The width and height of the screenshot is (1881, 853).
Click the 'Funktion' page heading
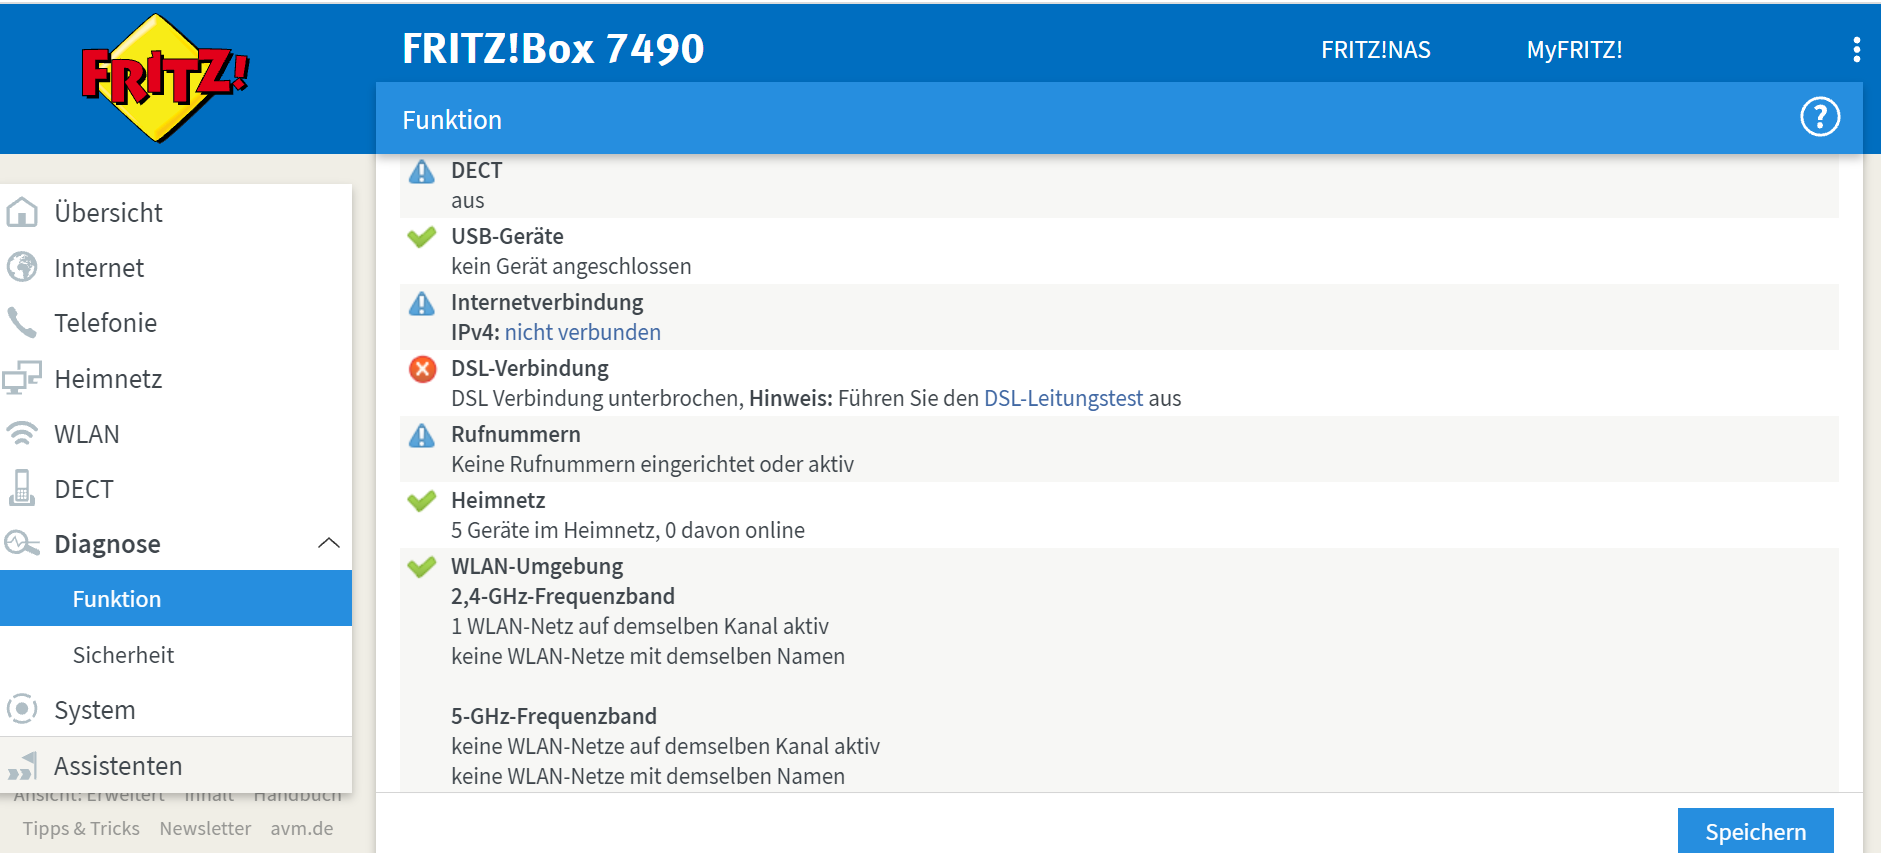click(452, 120)
